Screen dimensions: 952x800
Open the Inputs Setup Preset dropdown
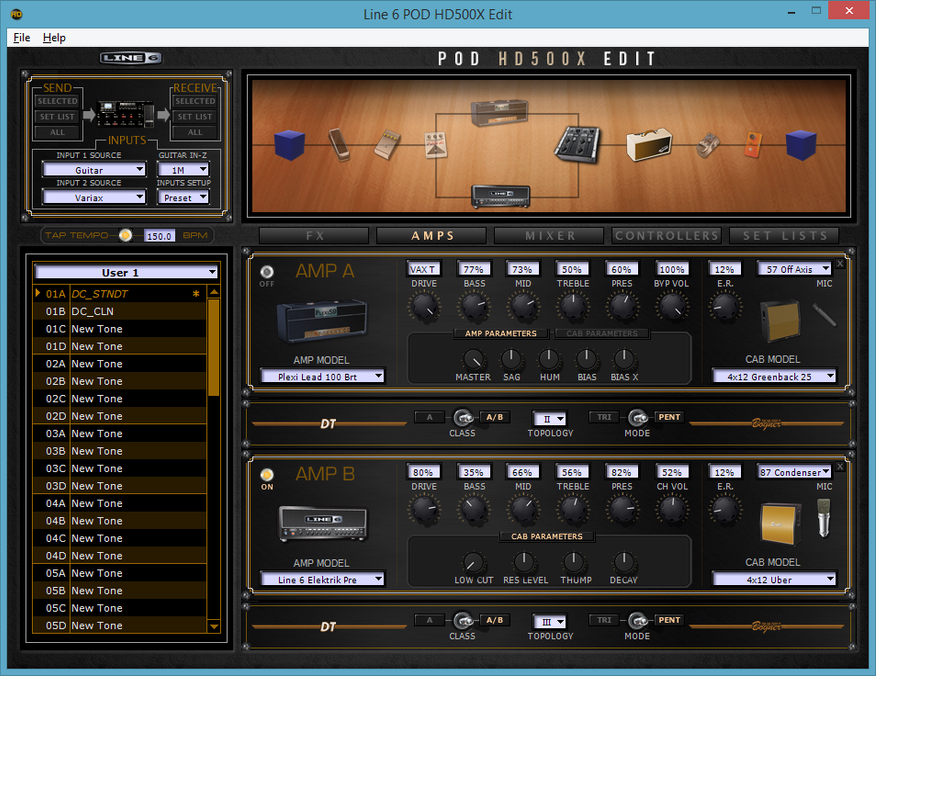[183, 197]
